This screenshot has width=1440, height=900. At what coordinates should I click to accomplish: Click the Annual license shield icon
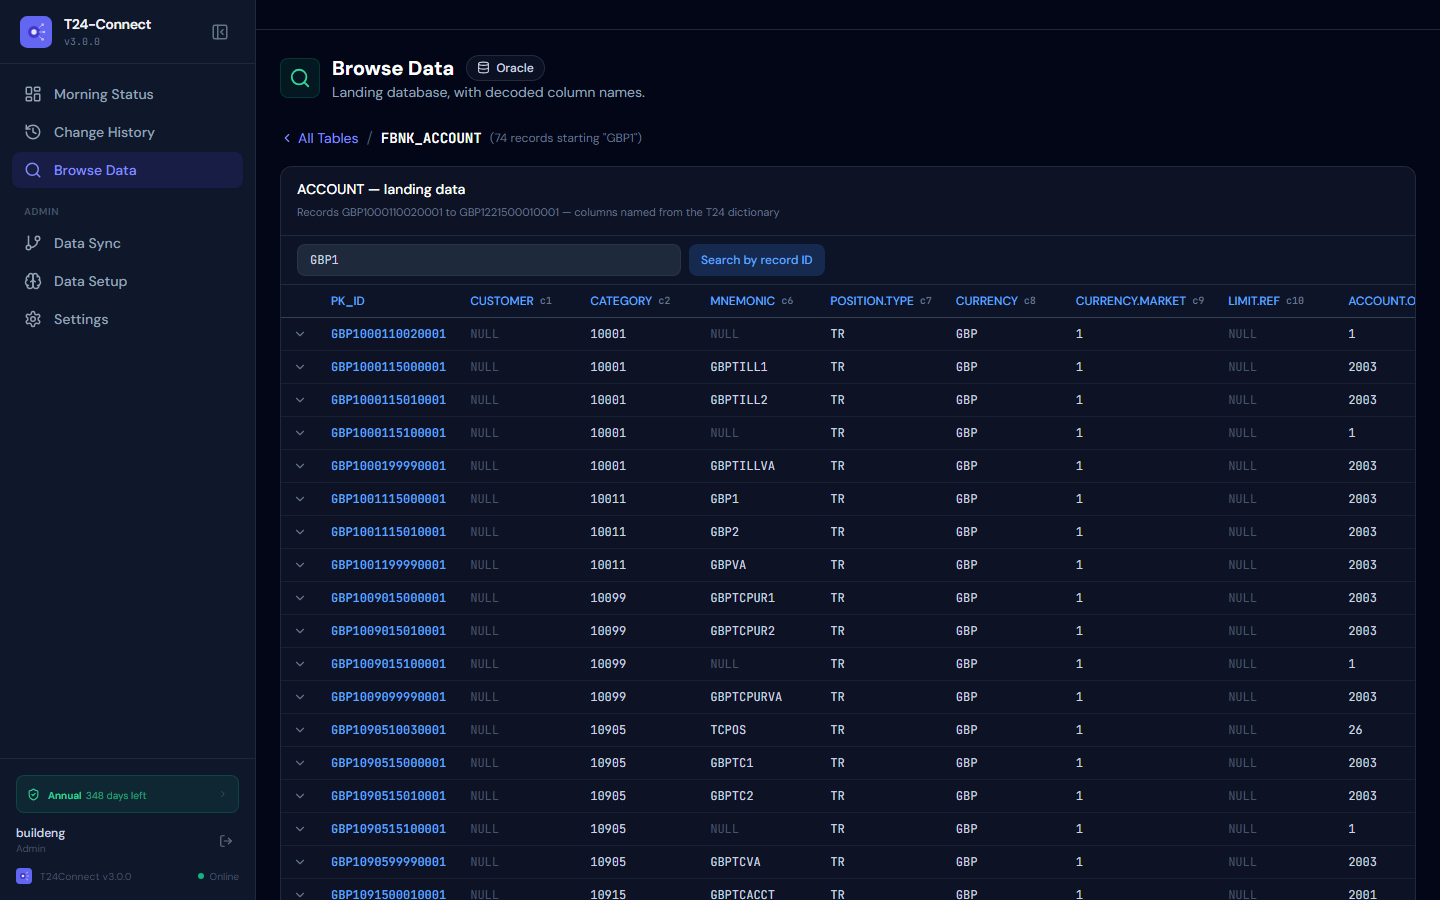coord(34,795)
